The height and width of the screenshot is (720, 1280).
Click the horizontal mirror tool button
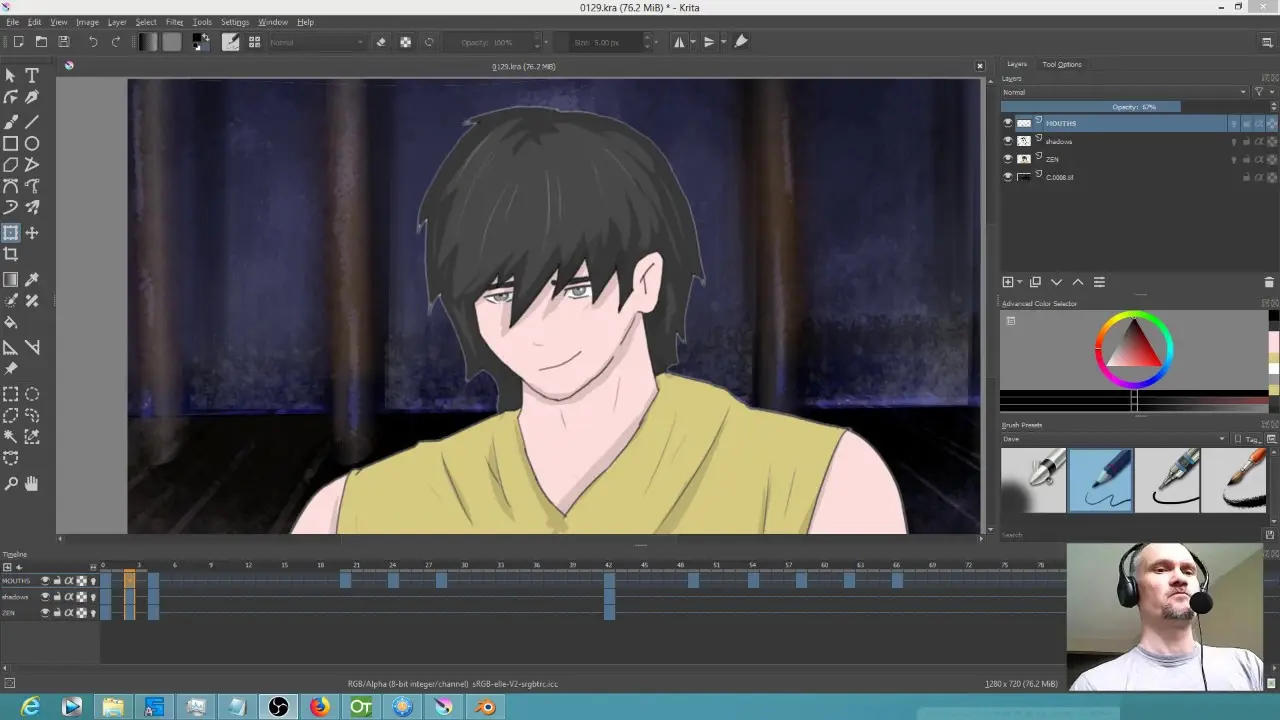(680, 42)
